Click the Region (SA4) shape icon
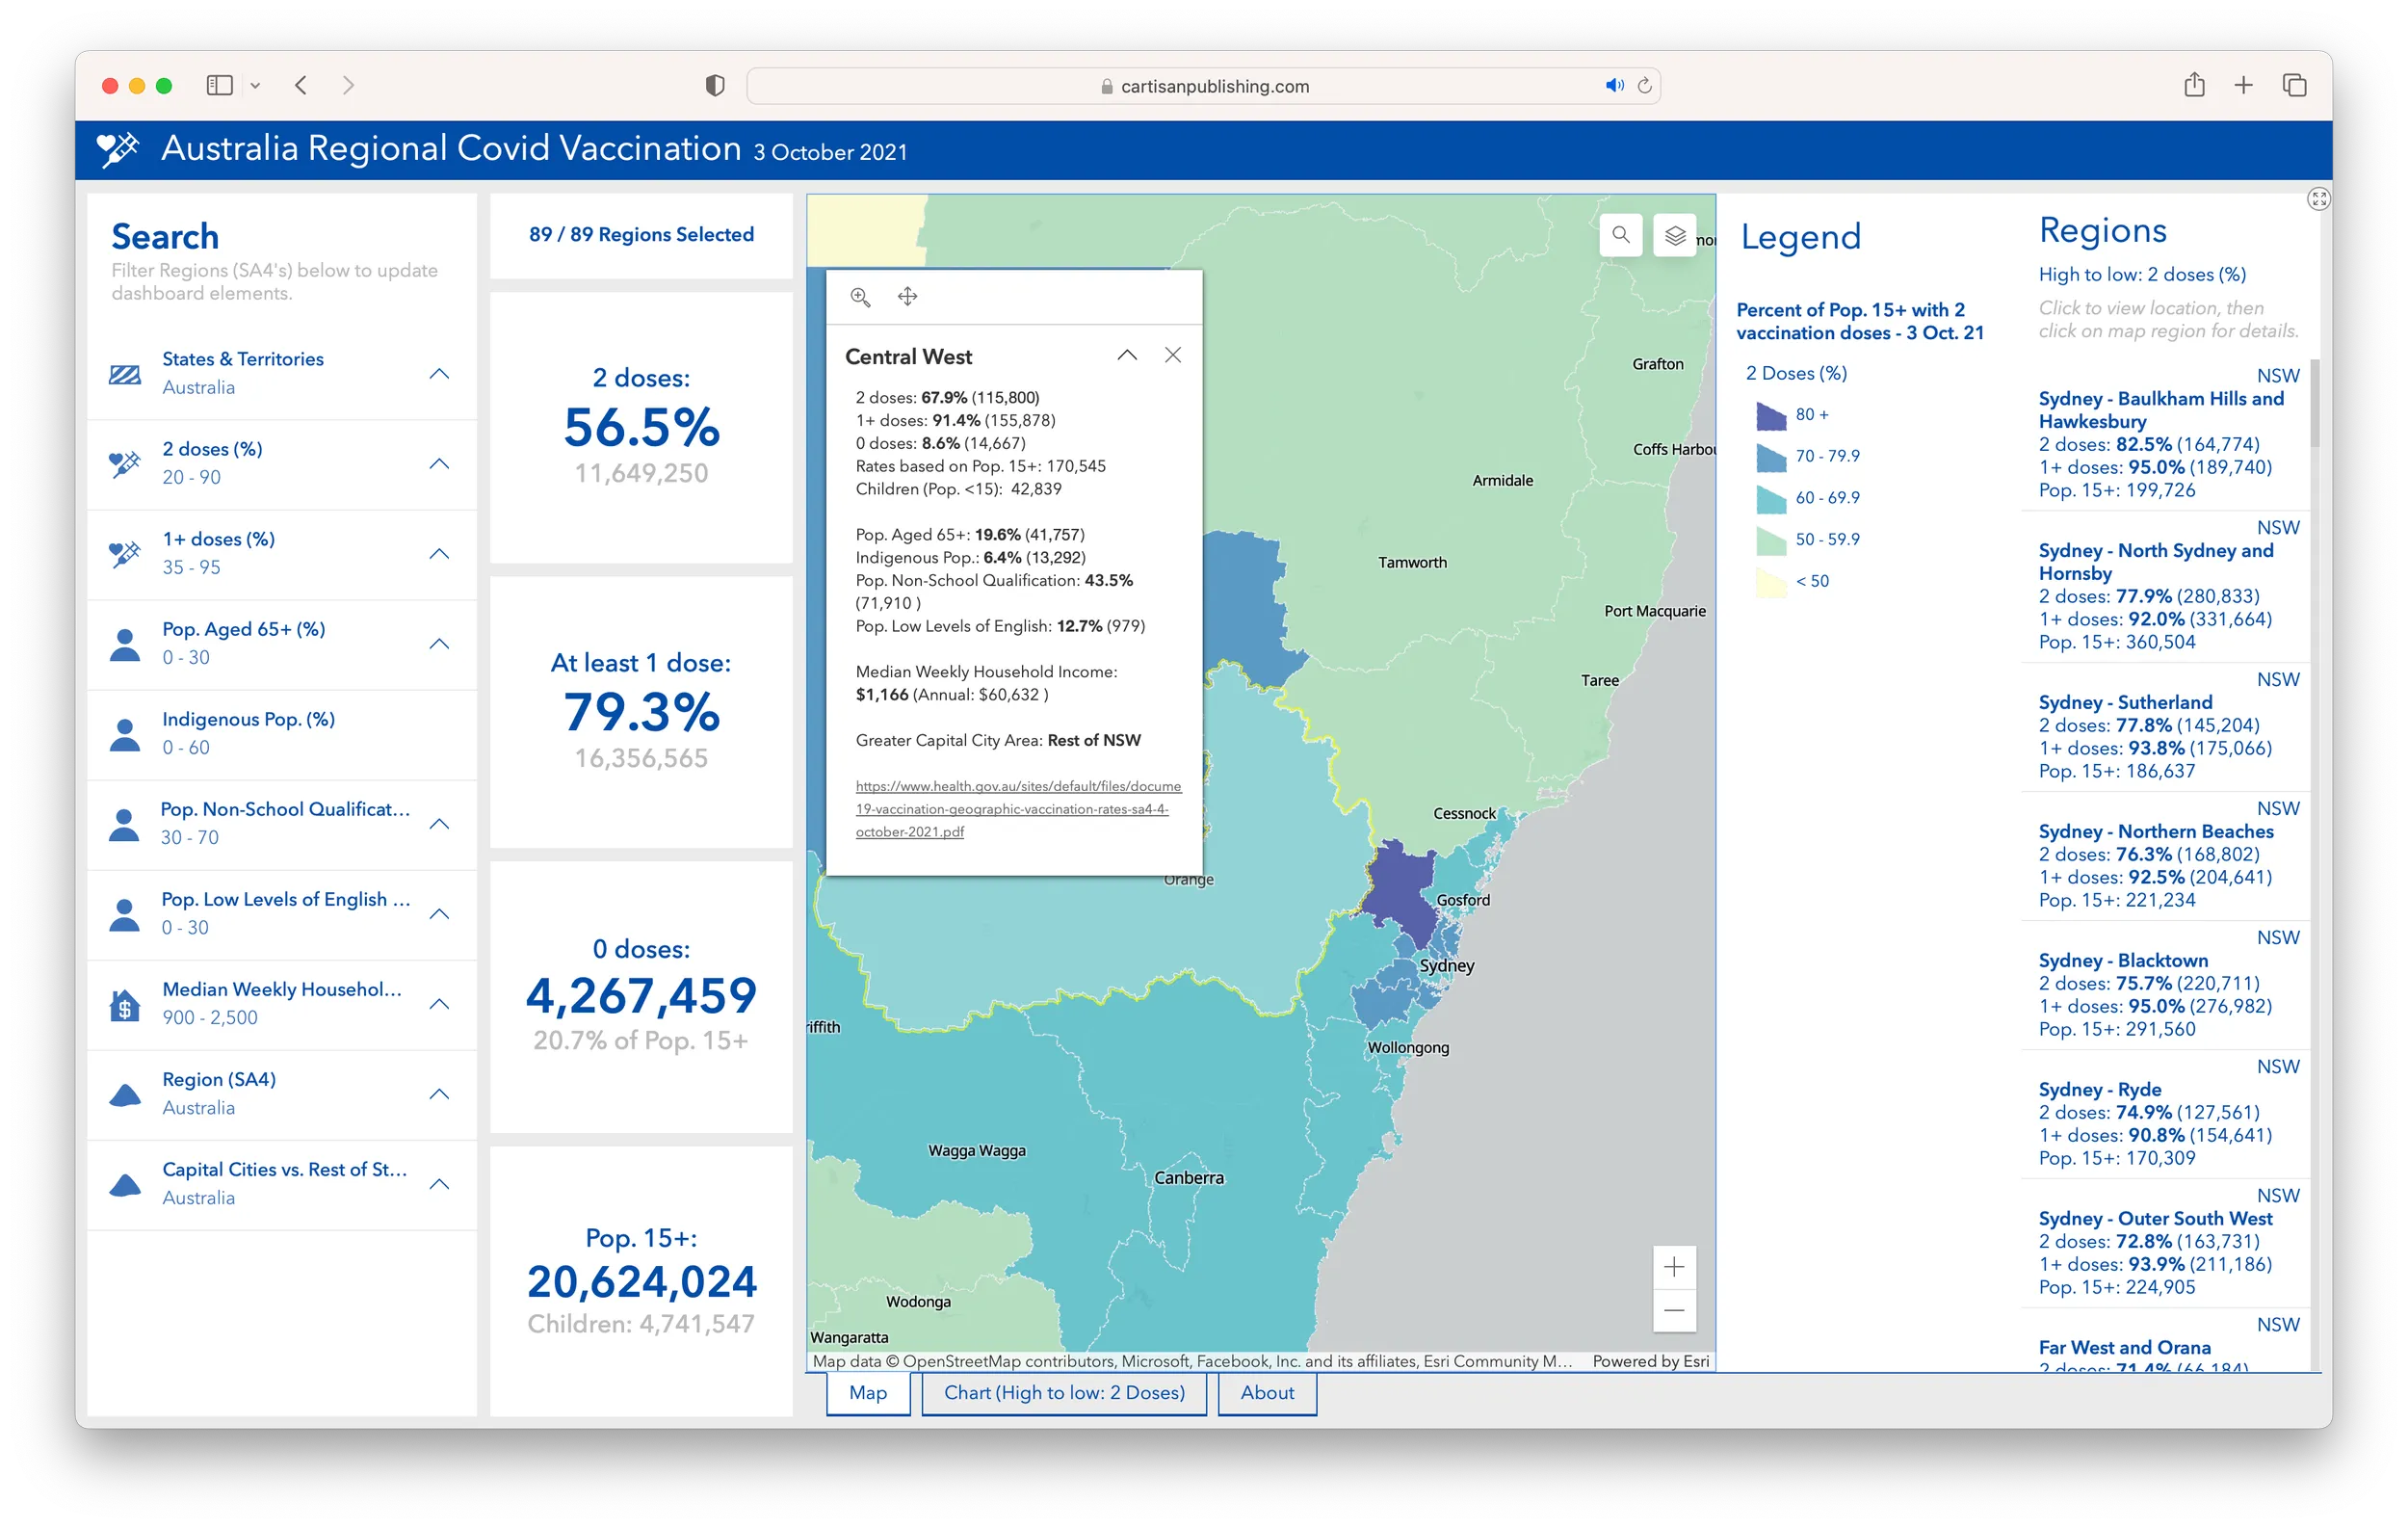Screen dimensions: 2408x1528 pos(125,1094)
